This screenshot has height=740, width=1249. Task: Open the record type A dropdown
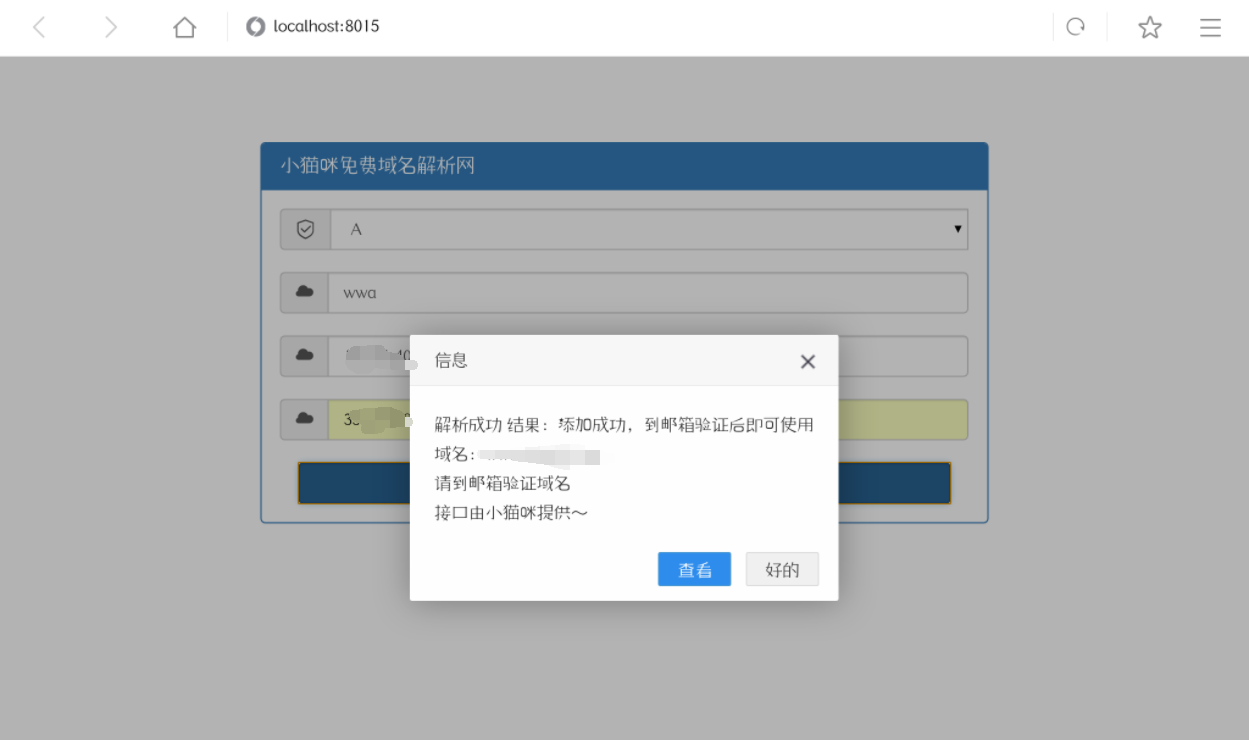tap(959, 229)
